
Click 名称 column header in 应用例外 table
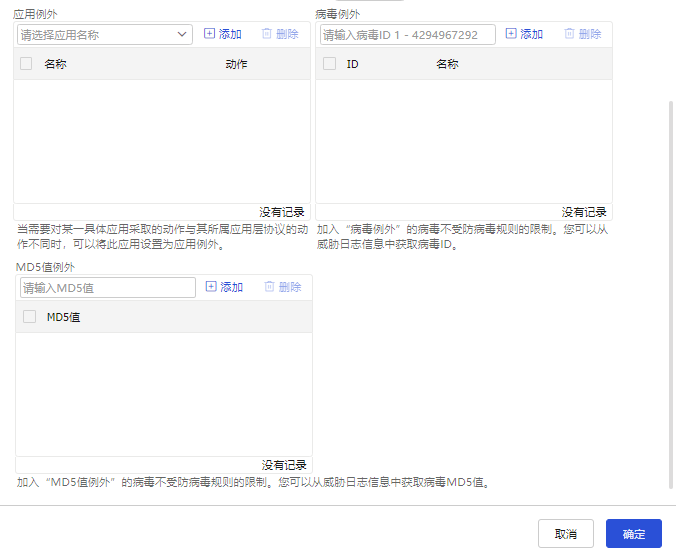pyautogui.click(x=56, y=64)
